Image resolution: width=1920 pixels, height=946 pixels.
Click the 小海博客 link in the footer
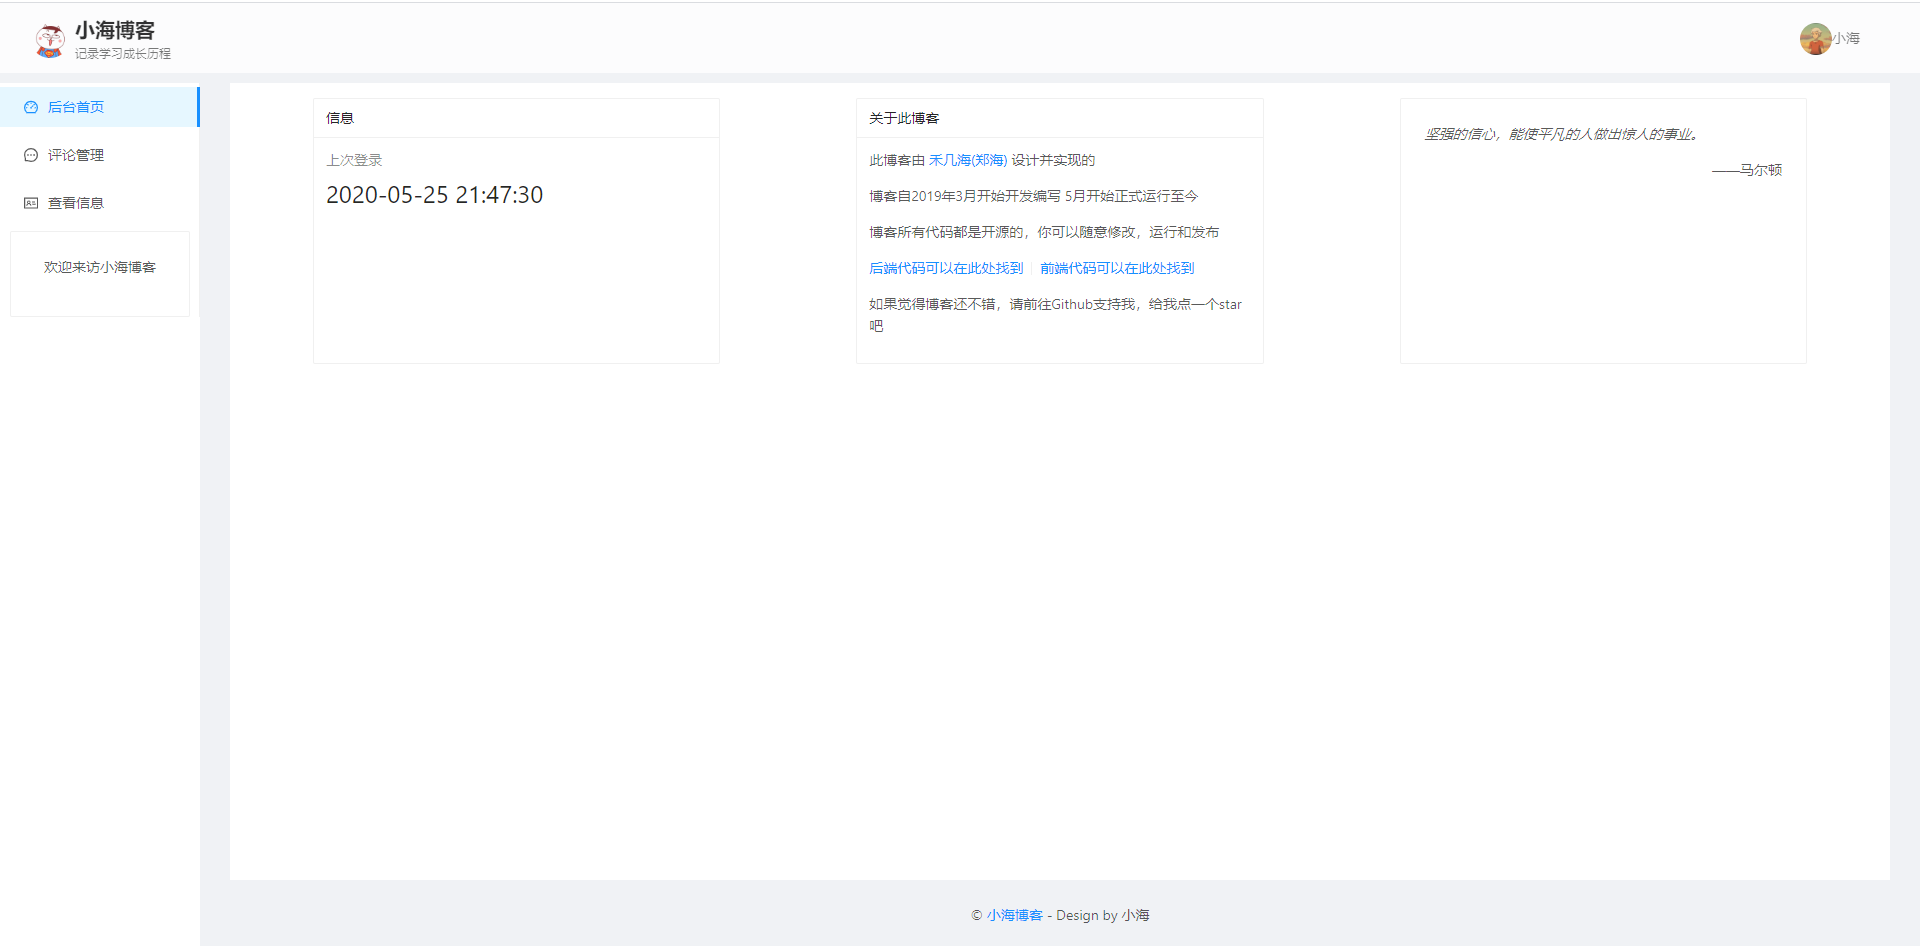click(1014, 915)
